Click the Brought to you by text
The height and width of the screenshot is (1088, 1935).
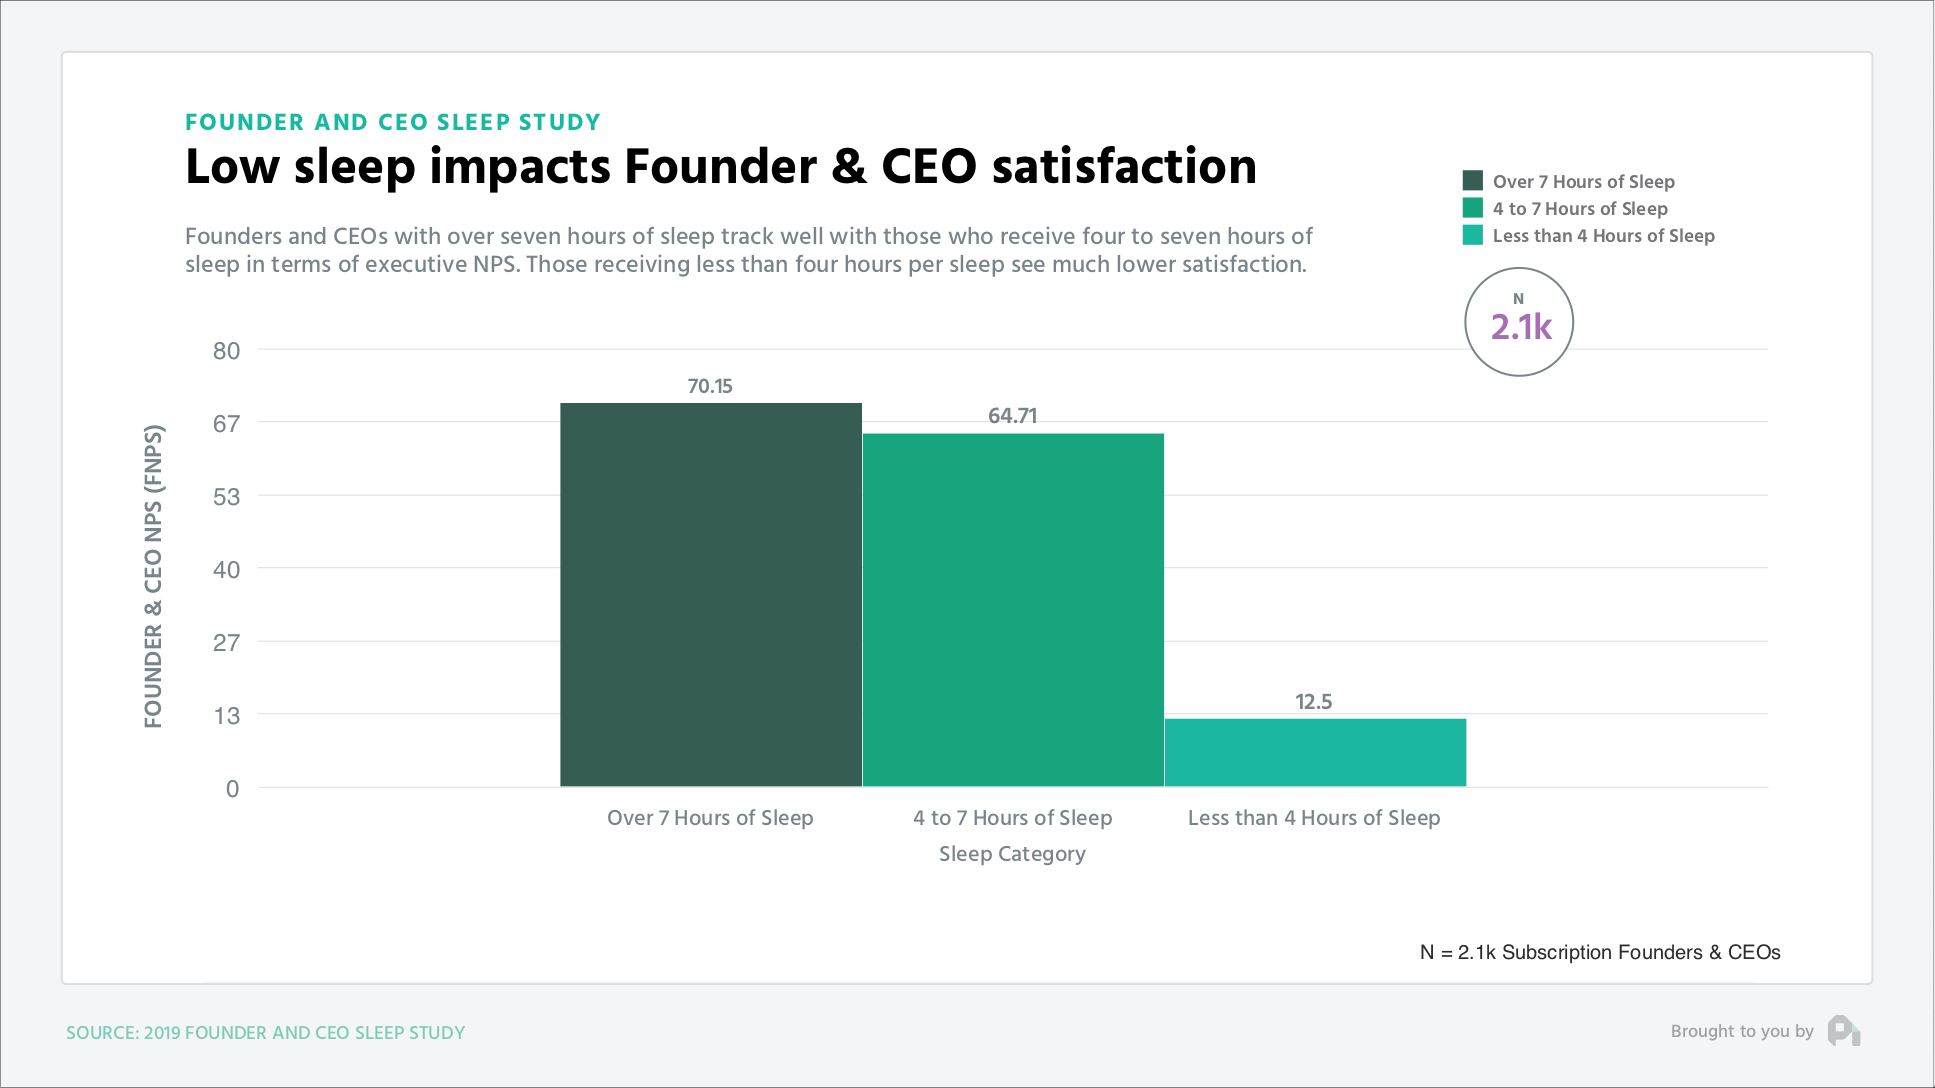click(1742, 1031)
